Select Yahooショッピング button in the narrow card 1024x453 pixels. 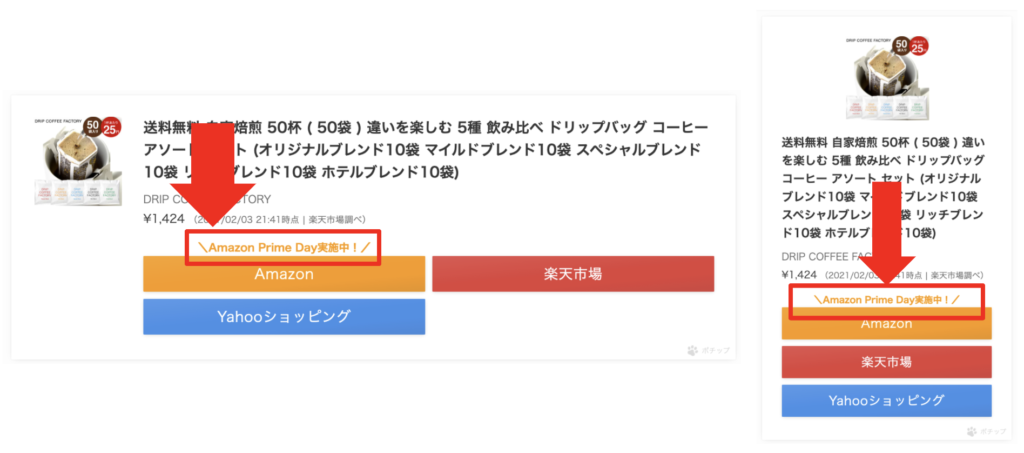886,401
